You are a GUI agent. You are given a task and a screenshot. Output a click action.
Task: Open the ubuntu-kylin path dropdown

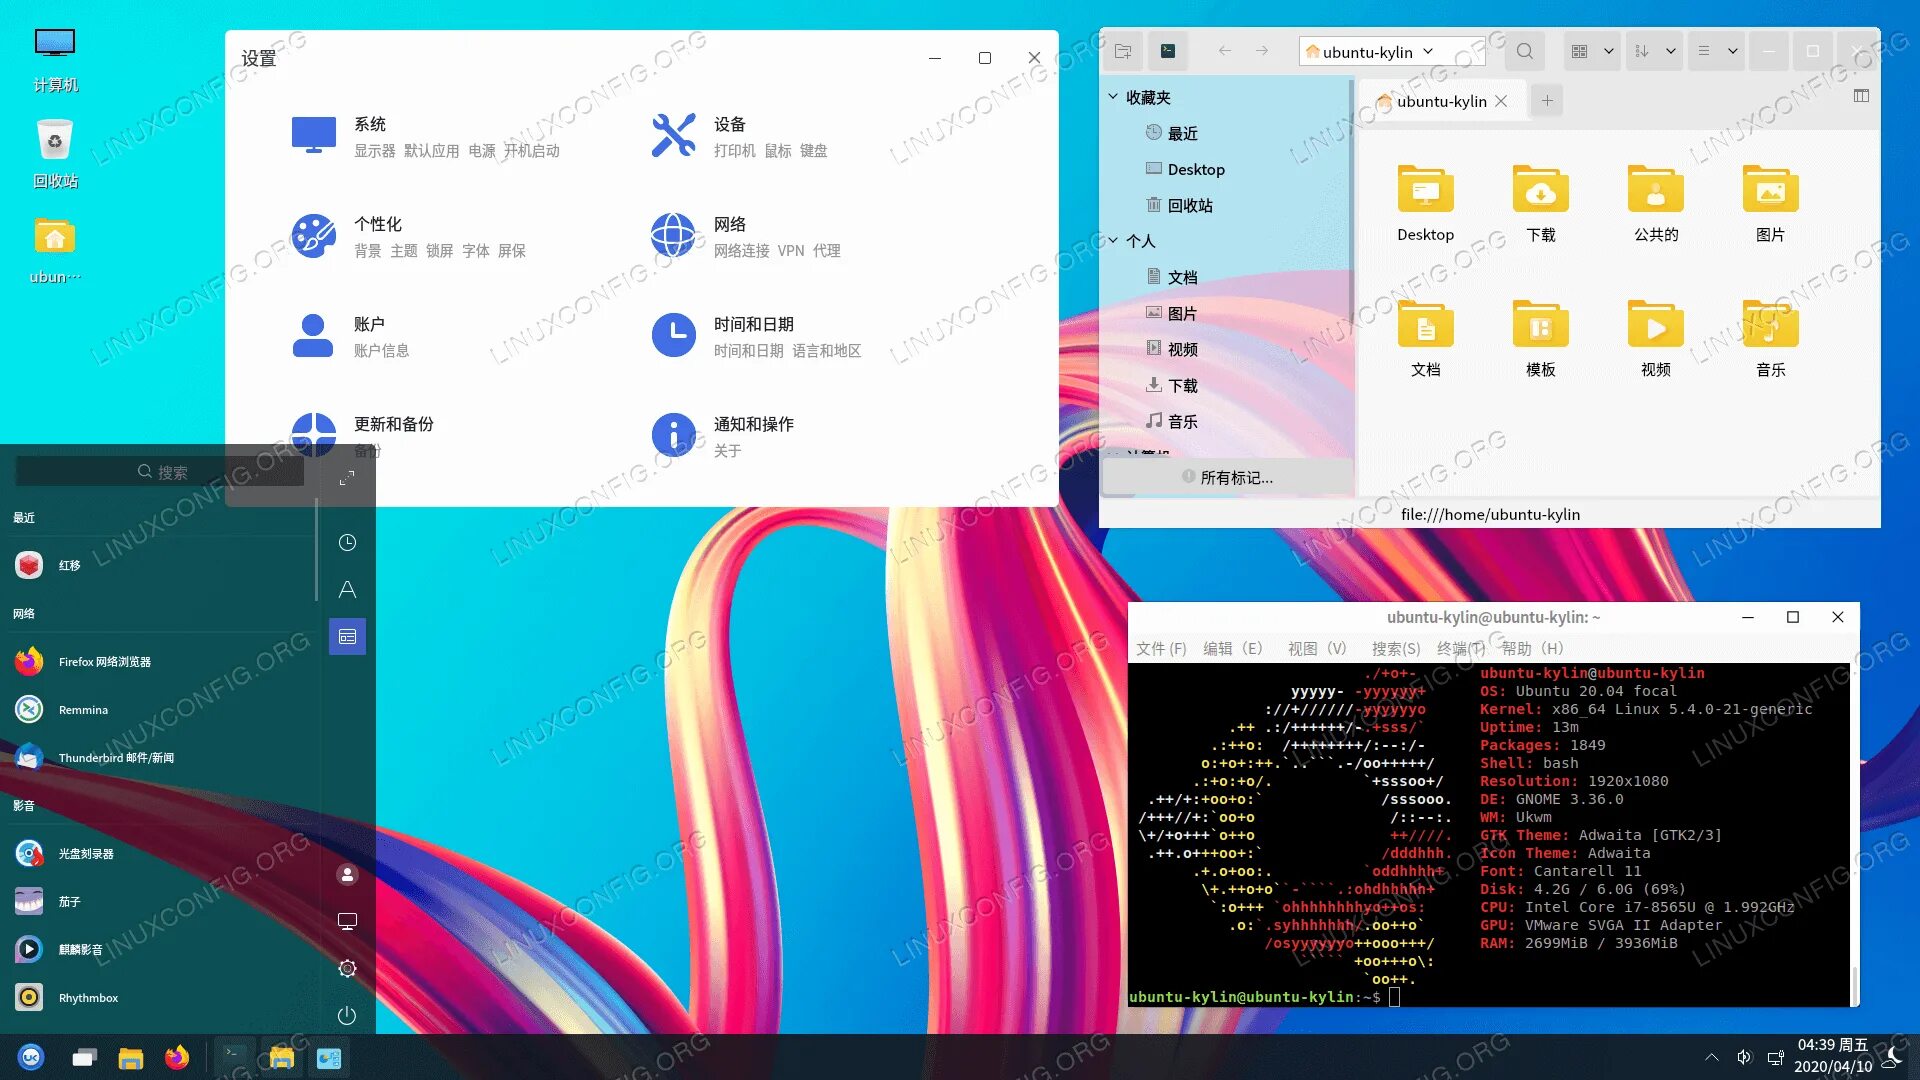click(x=1428, y=51)
